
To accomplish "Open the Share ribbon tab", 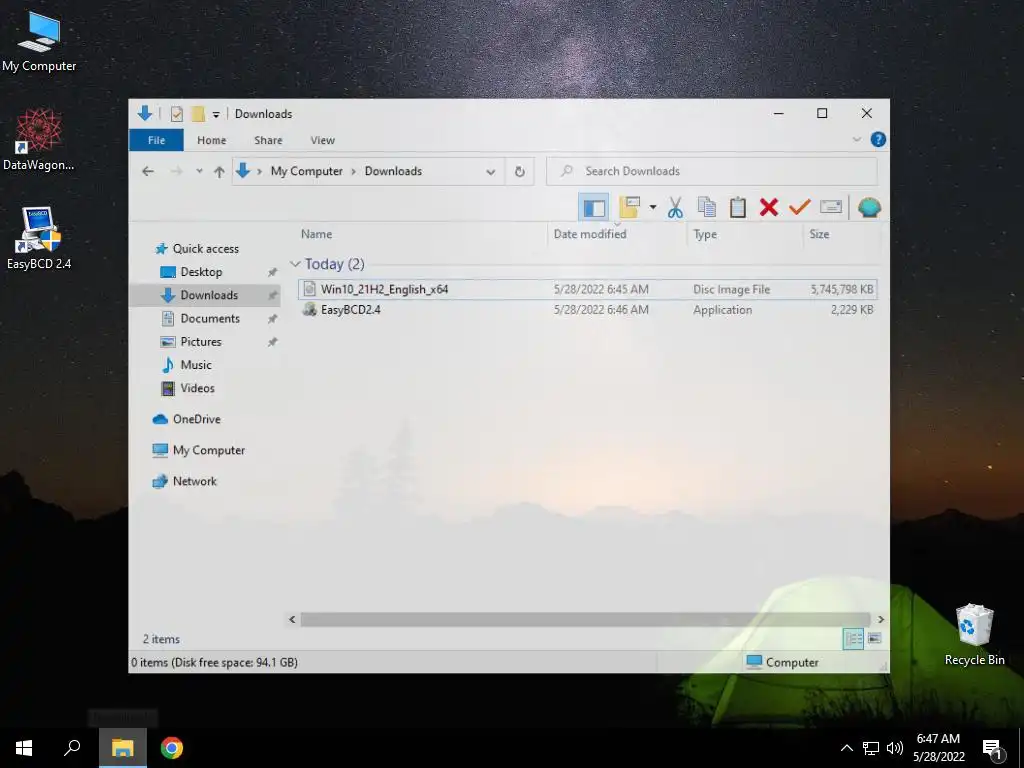I will [x=268, y=140].
